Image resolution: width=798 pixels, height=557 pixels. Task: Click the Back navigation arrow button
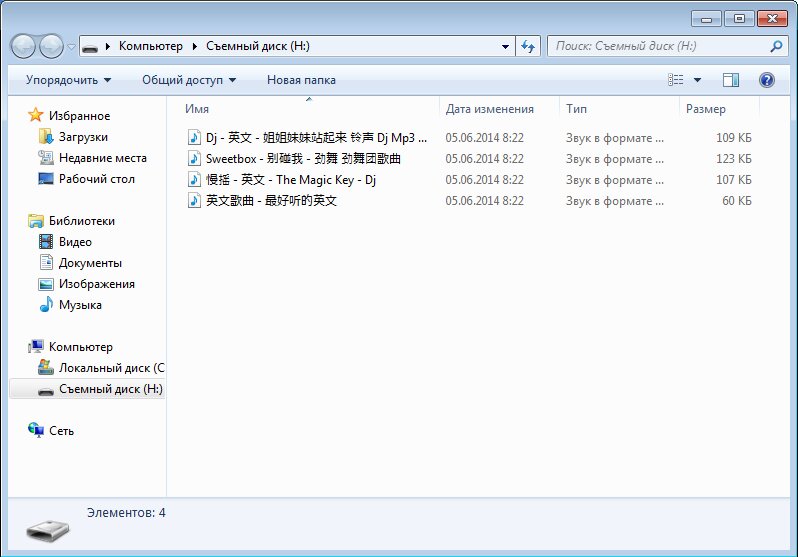23,47
